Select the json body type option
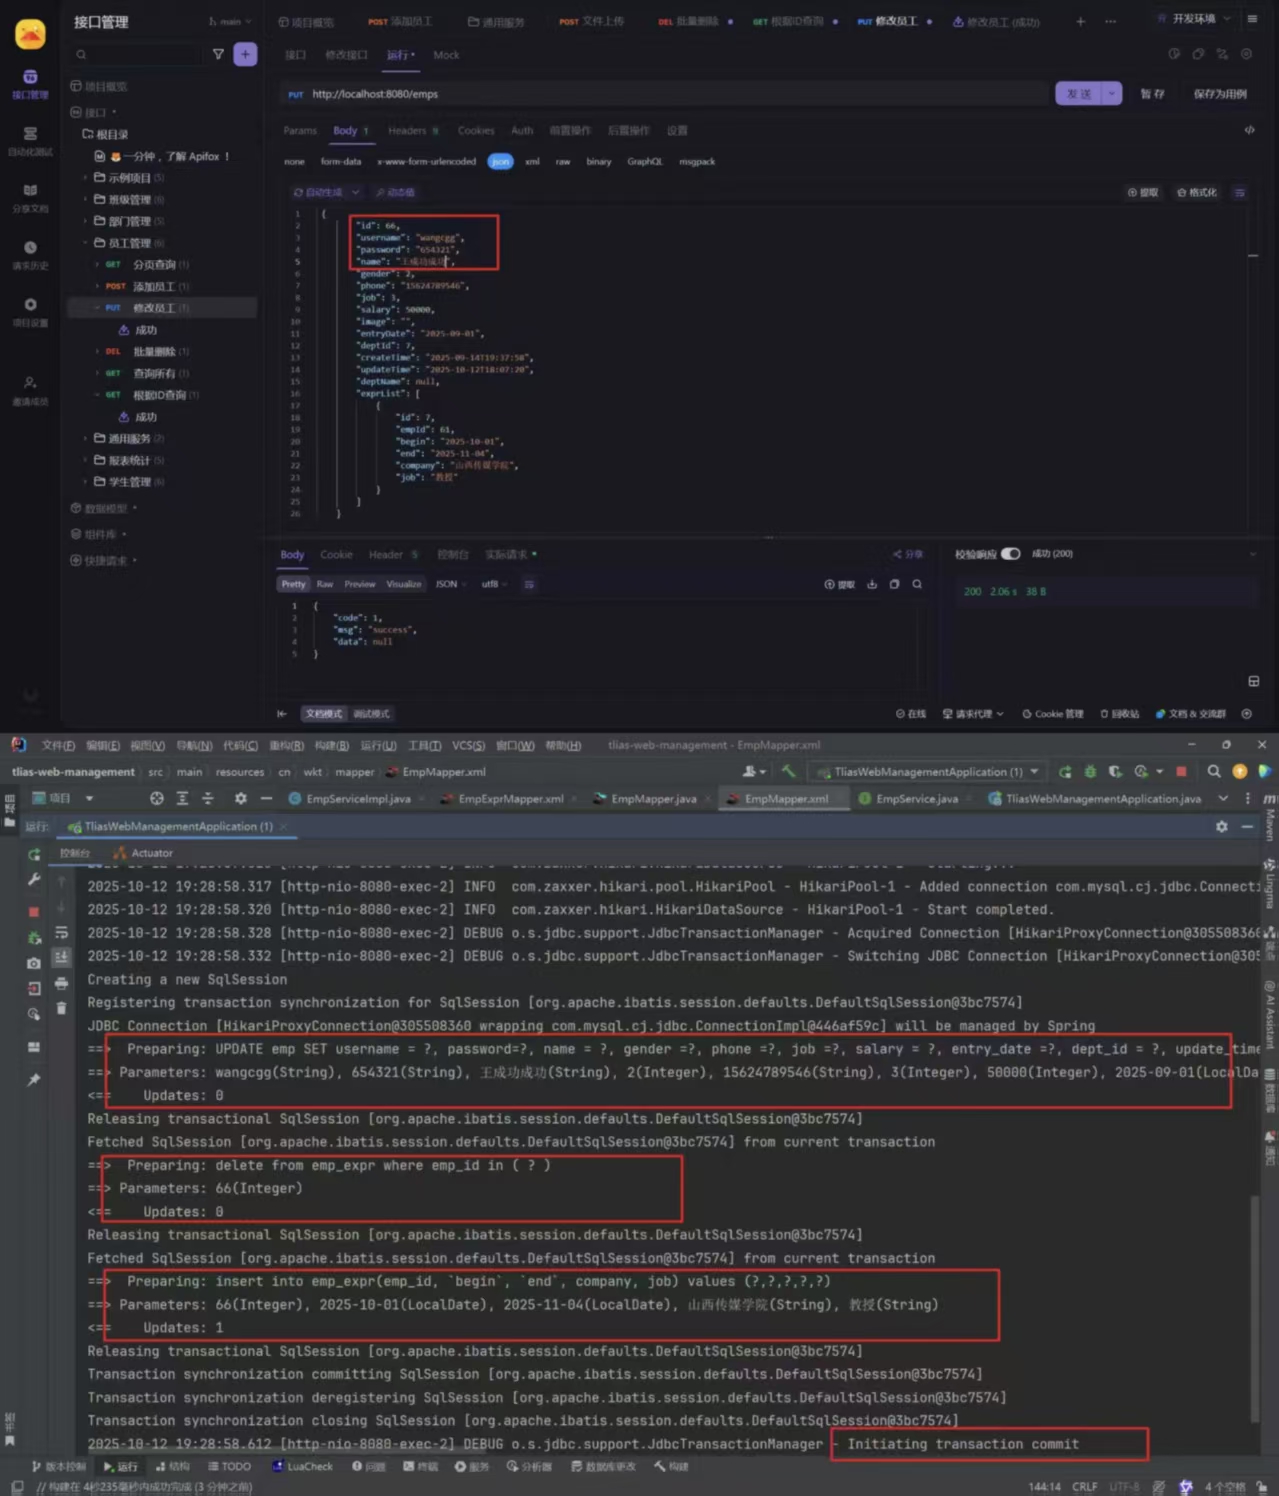The width and height of the screenshot is (1279, 1496). pyautogui.click(x=500, y=162)
